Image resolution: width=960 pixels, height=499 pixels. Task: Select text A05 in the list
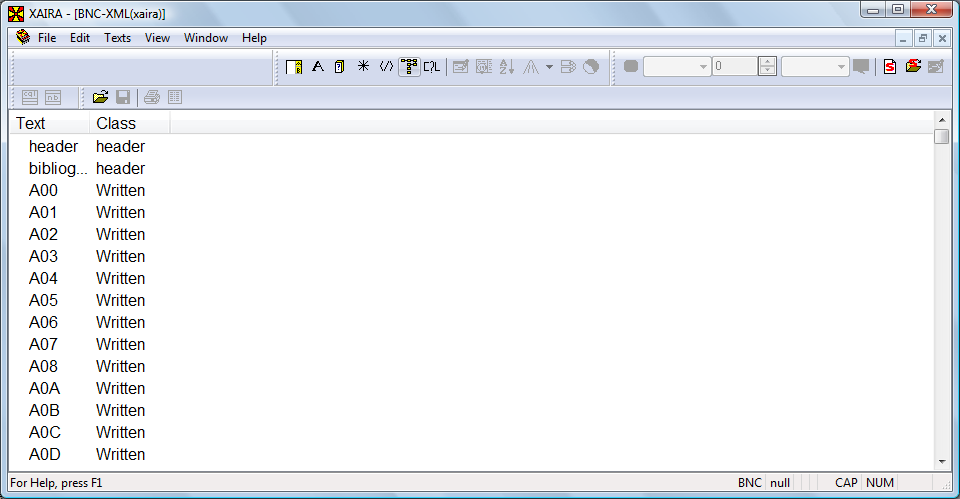(43, 301)
